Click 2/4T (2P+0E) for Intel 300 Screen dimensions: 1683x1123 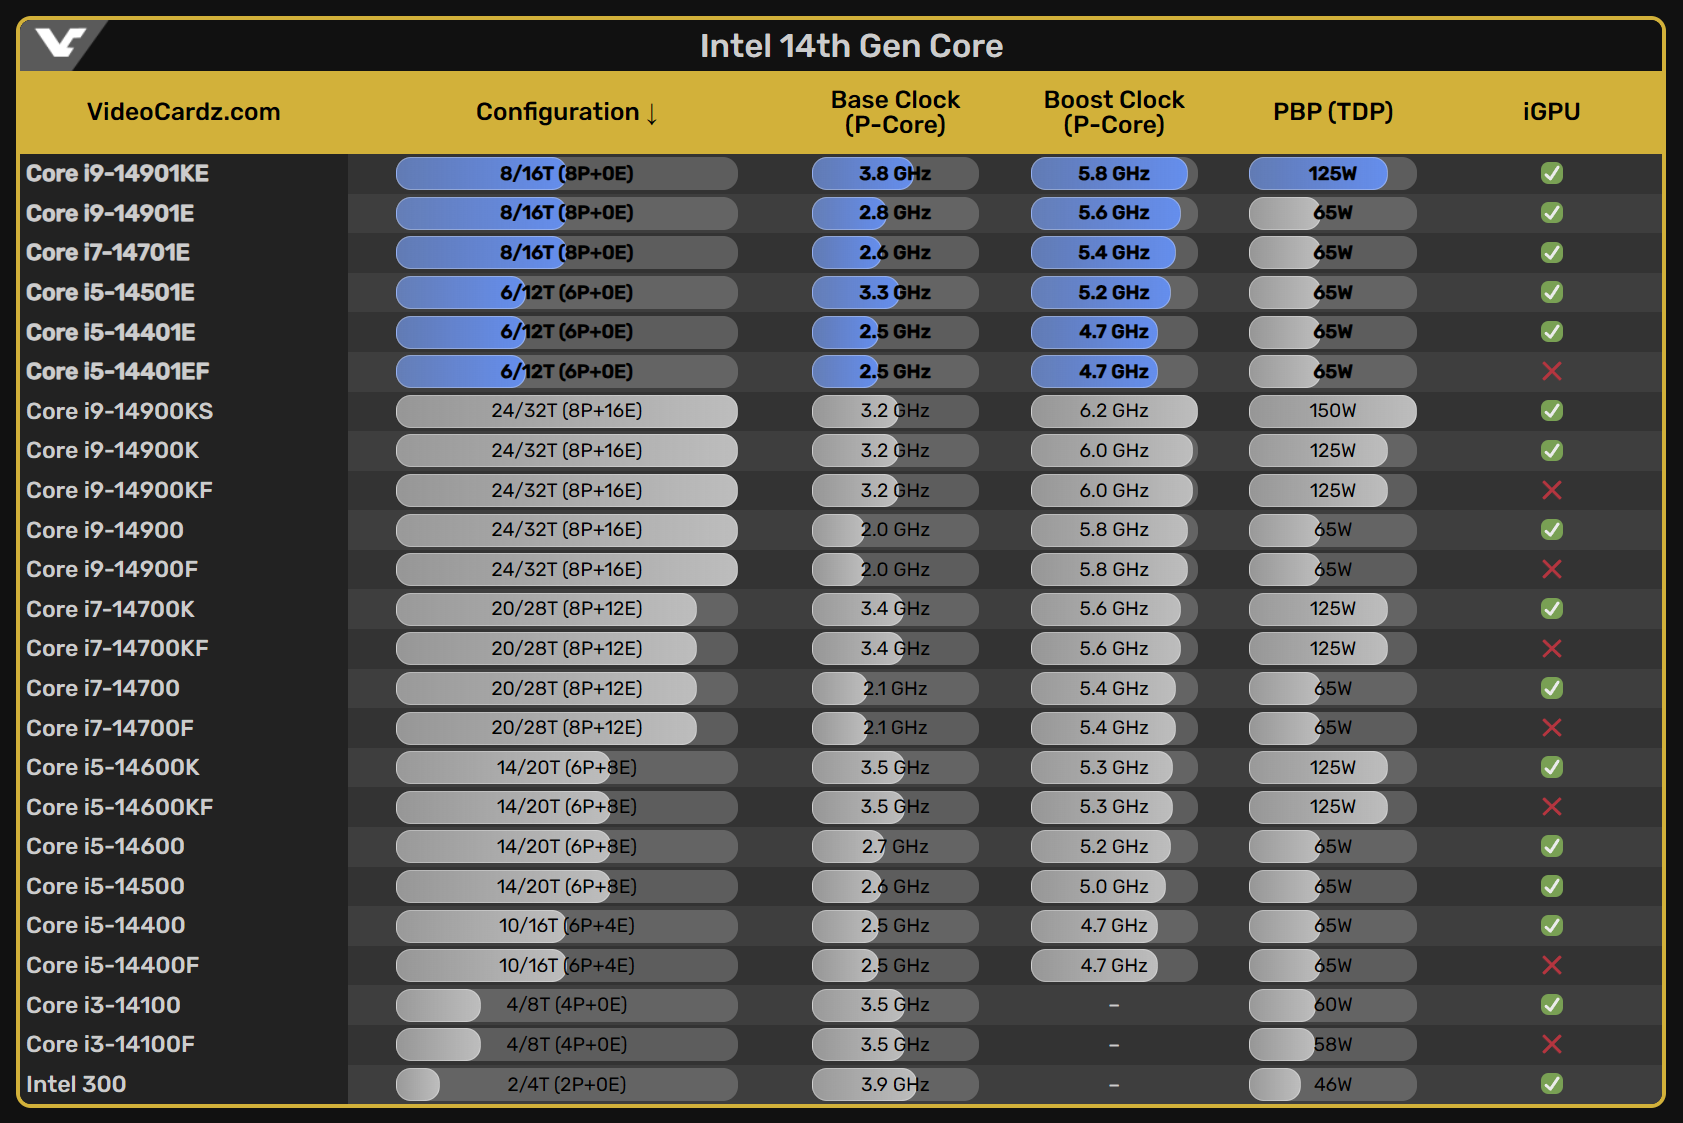pyautogui.click(x=567, y=1084)
